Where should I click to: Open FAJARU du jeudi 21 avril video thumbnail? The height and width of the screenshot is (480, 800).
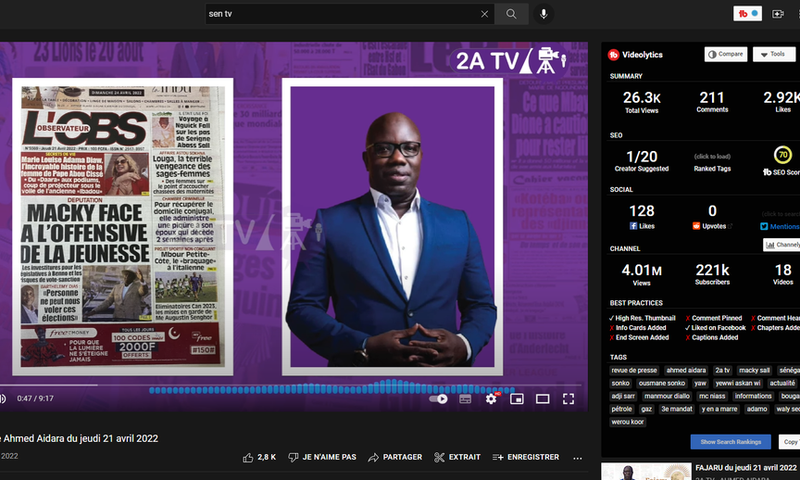tap(646, 471)
